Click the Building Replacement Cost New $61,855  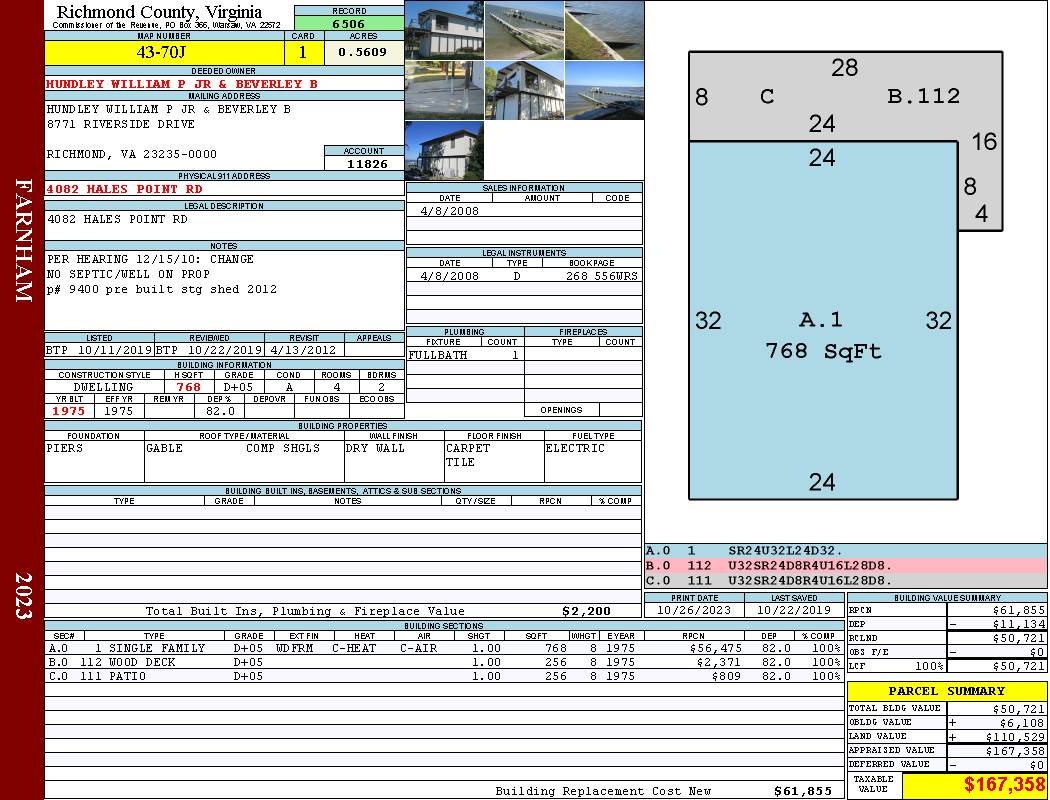coord(802,791)
